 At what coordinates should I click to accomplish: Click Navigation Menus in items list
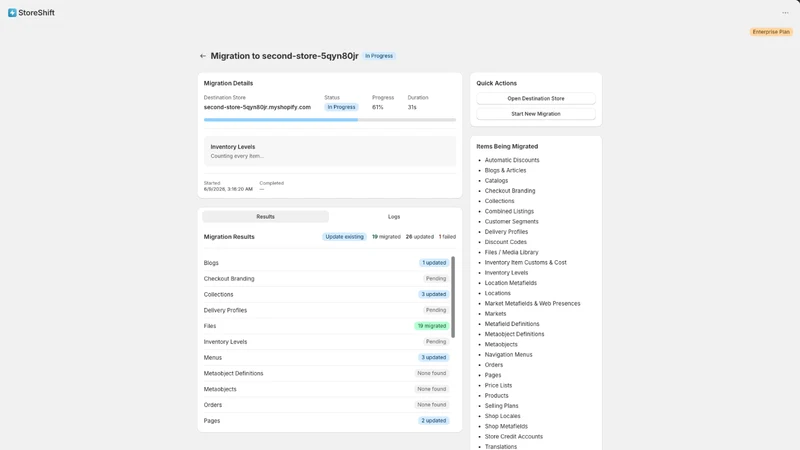[x=508, y=355]
